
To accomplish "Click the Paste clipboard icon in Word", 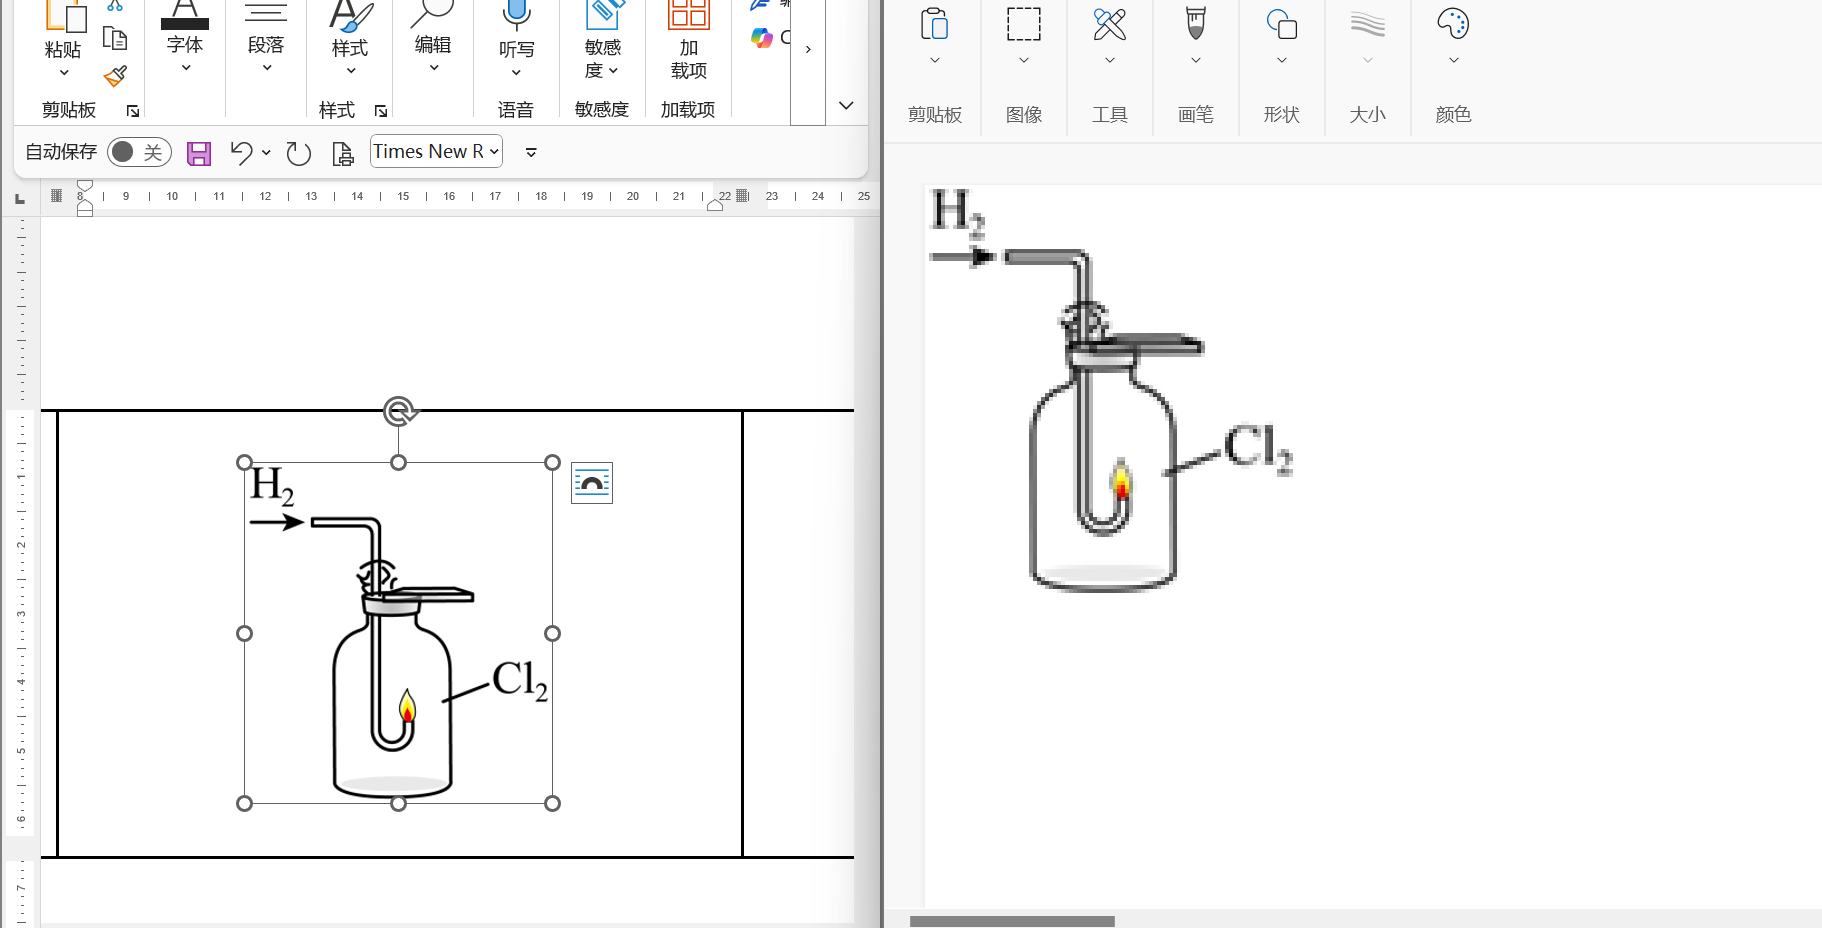I will (65, 15).
